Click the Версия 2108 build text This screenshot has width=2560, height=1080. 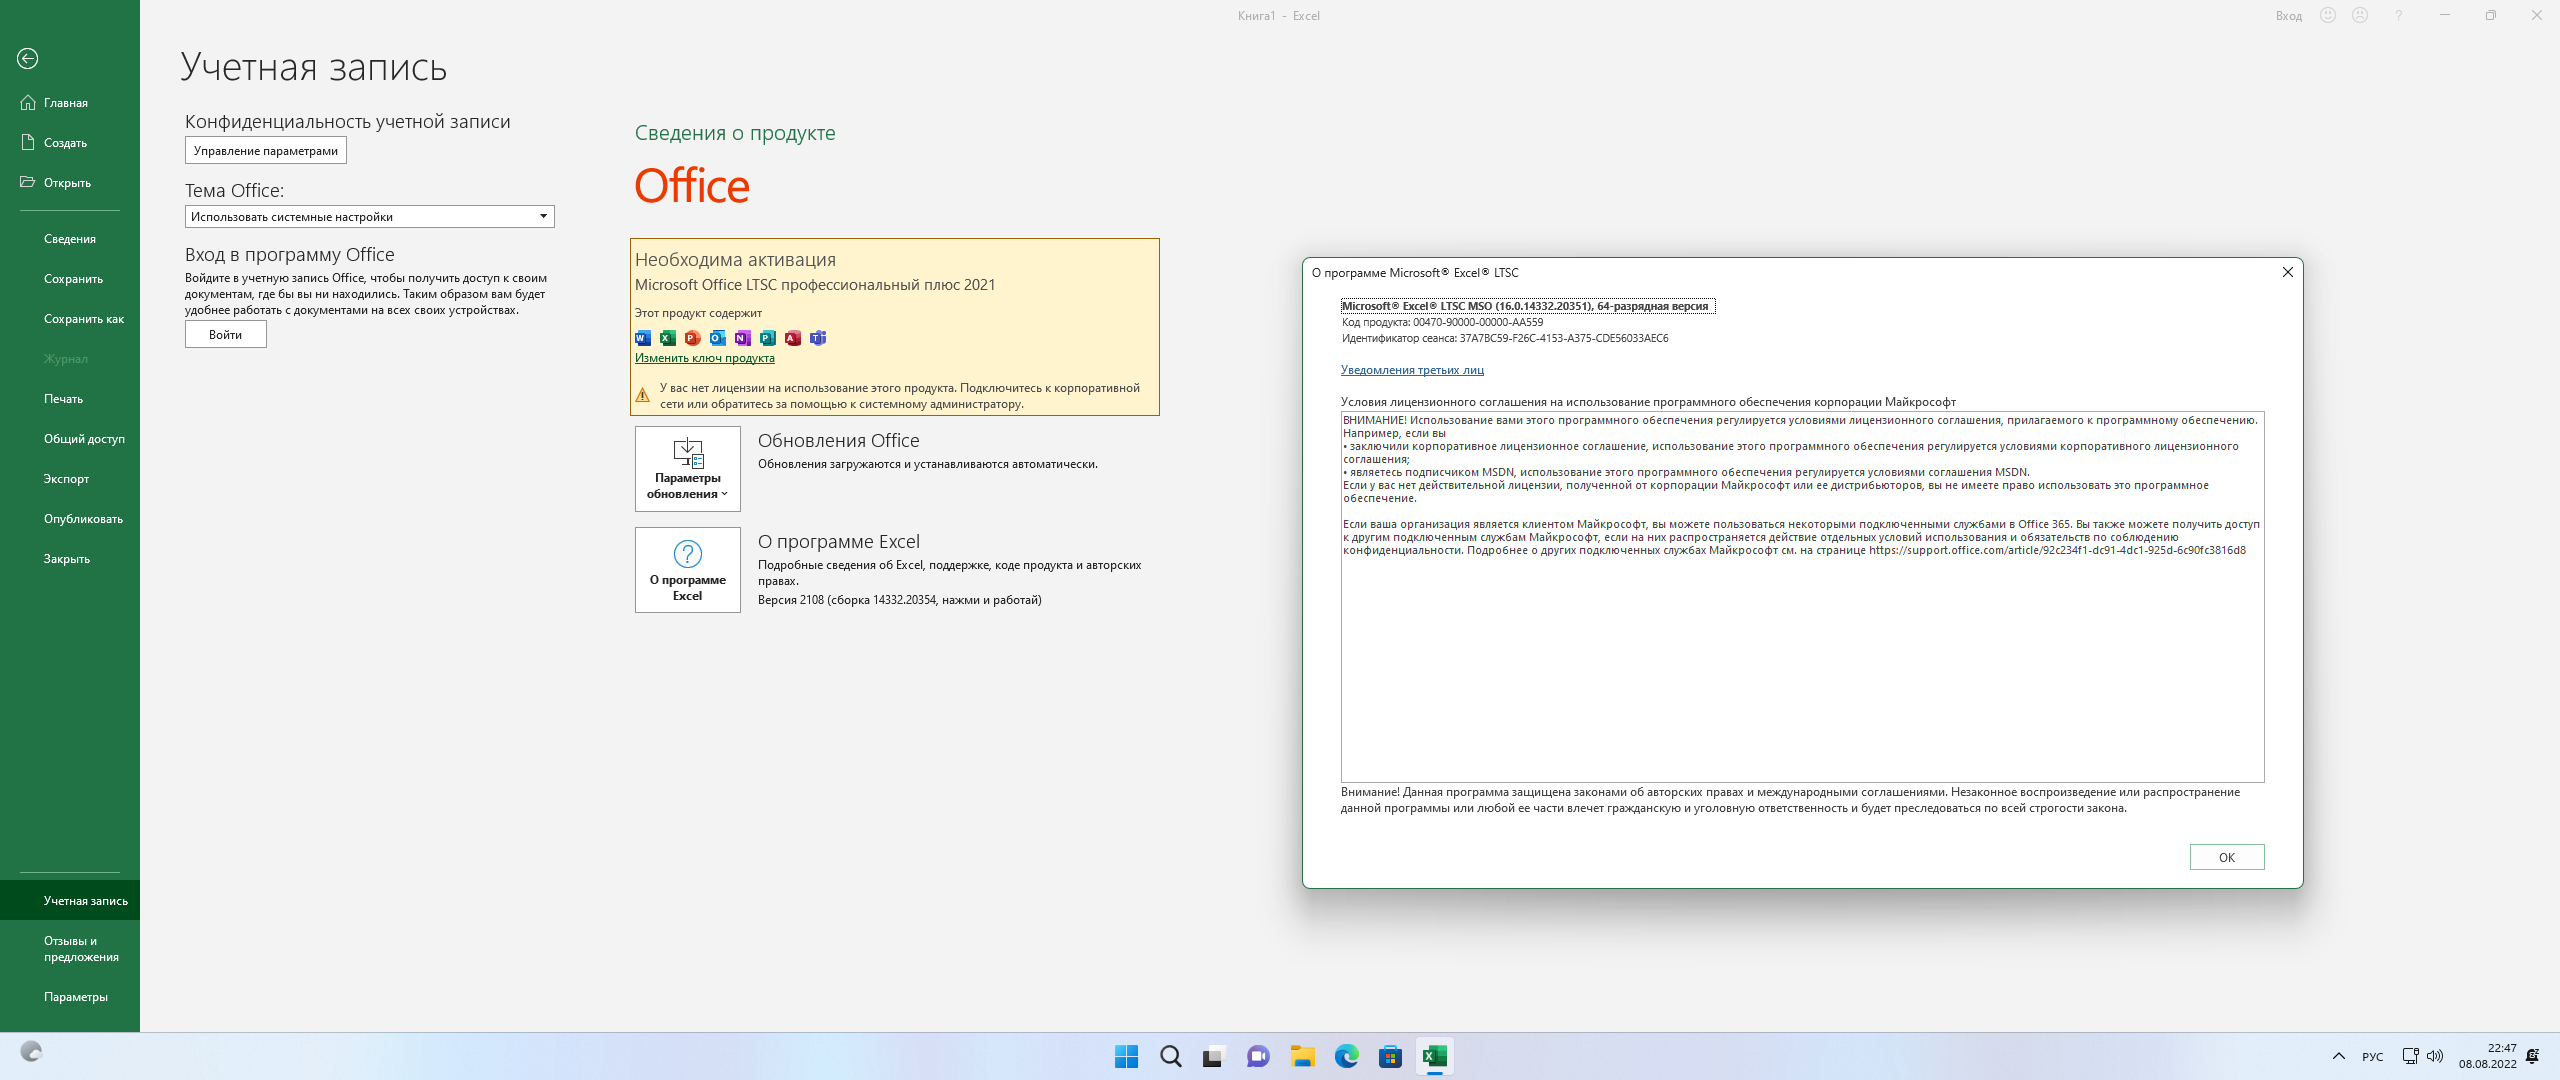[900, 600]
